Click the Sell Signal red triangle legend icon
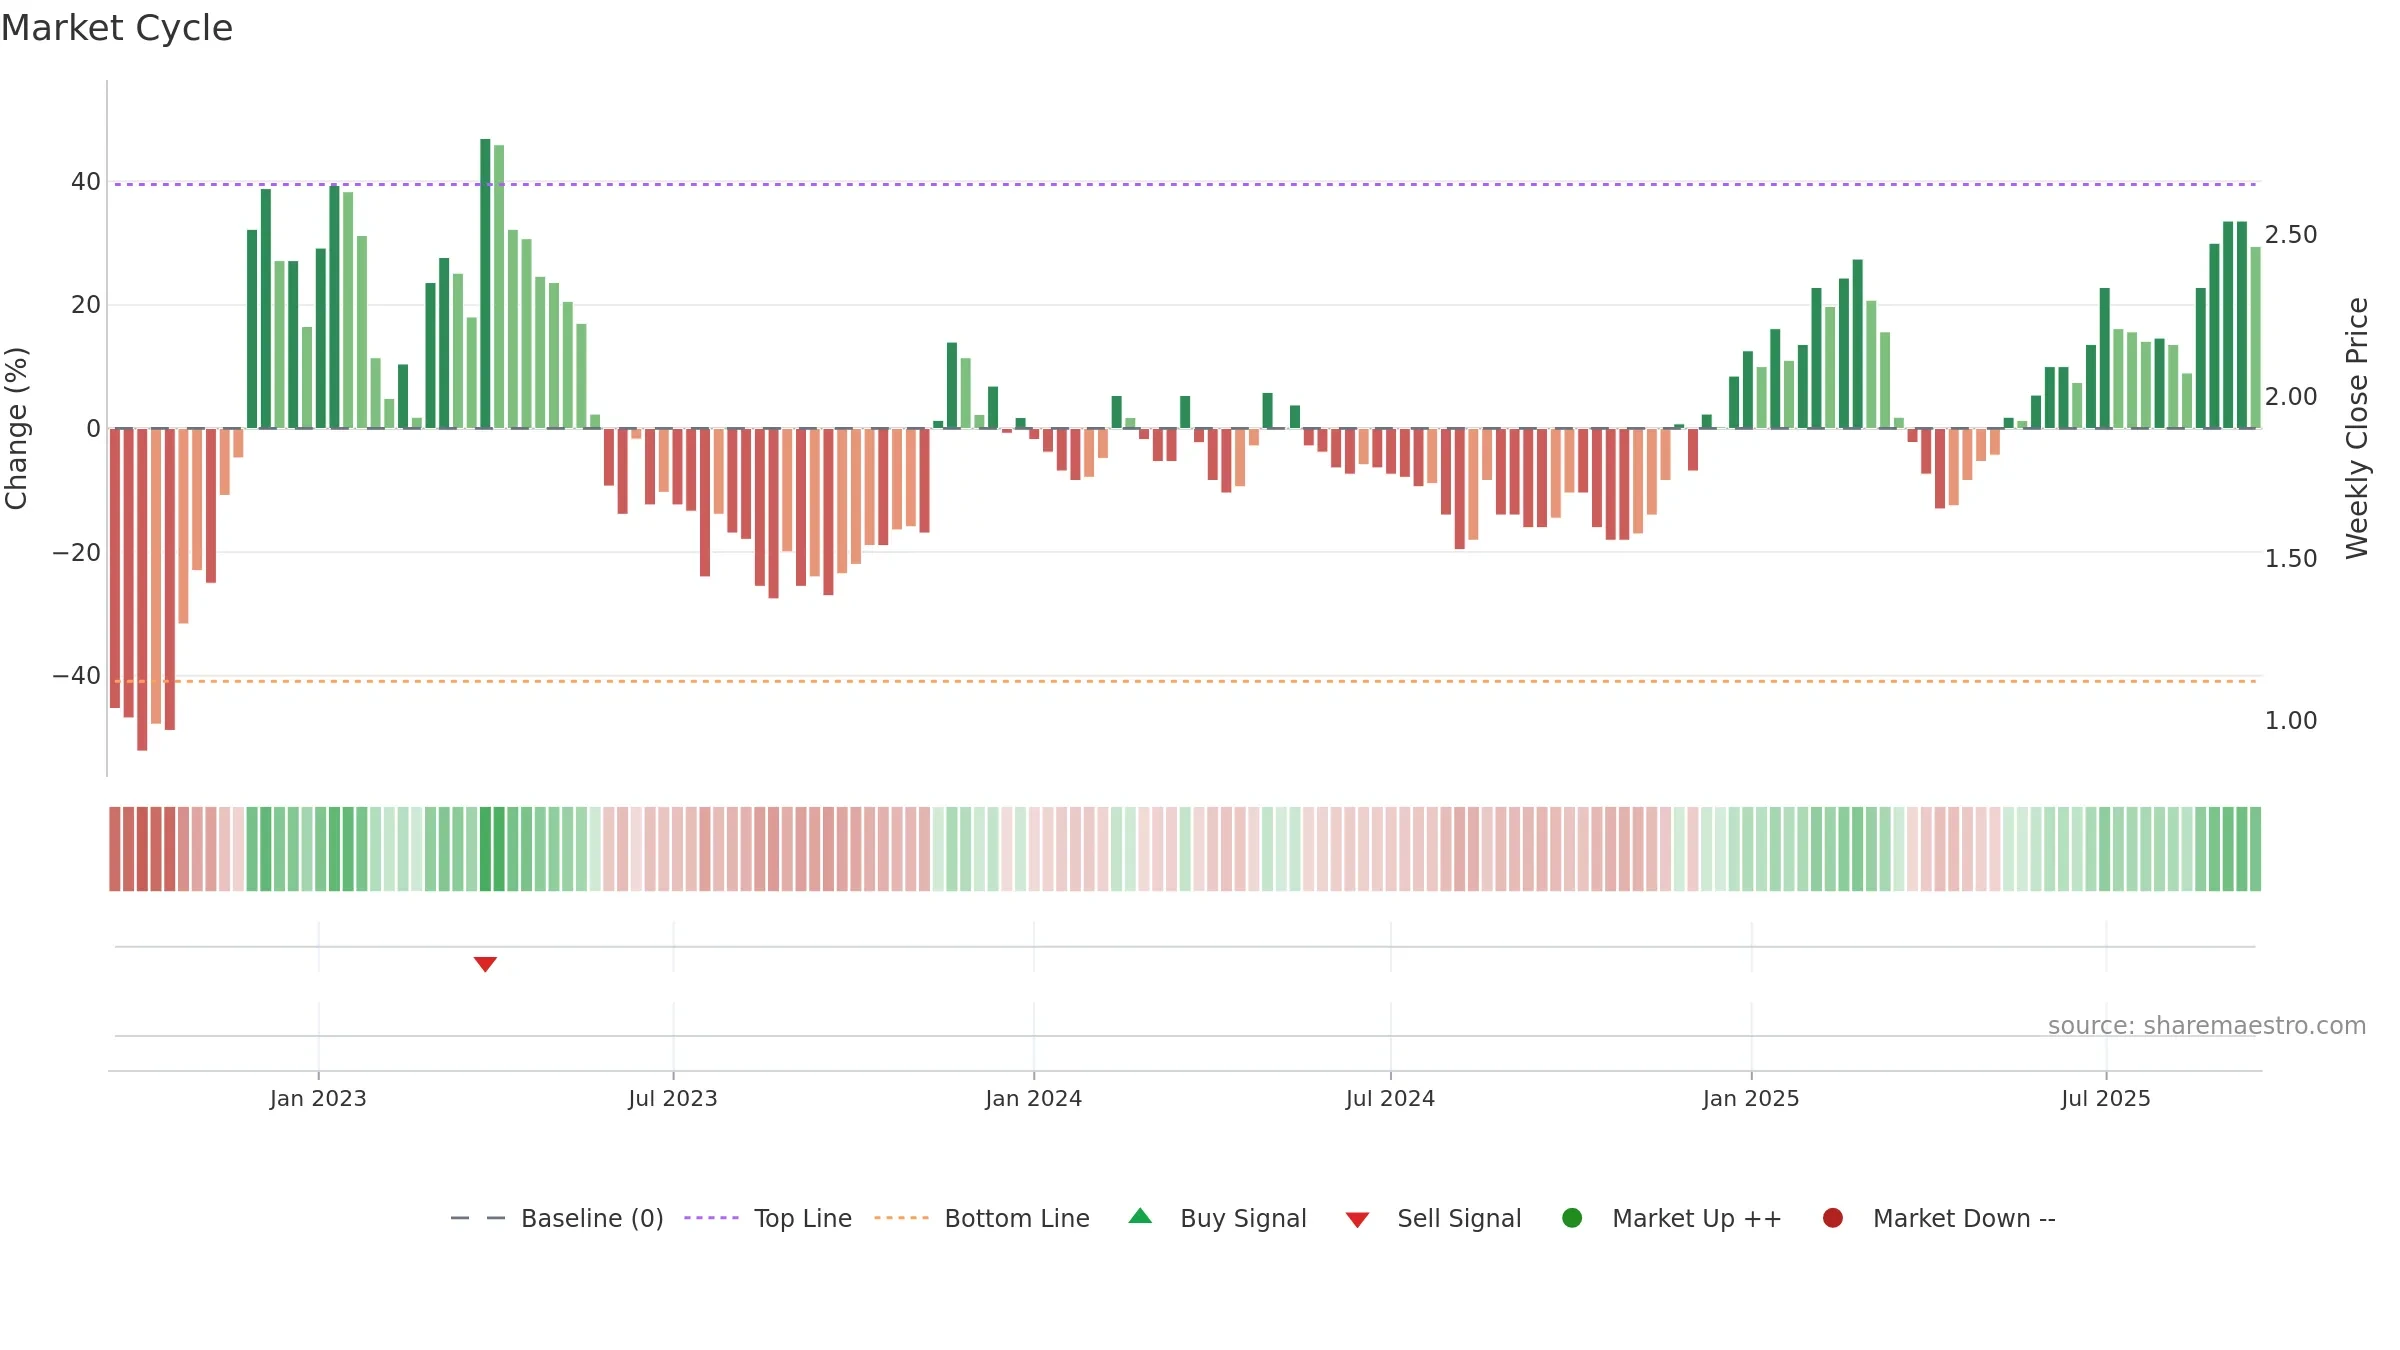This screenshot has width=2400, height=1350. 1357,1220
